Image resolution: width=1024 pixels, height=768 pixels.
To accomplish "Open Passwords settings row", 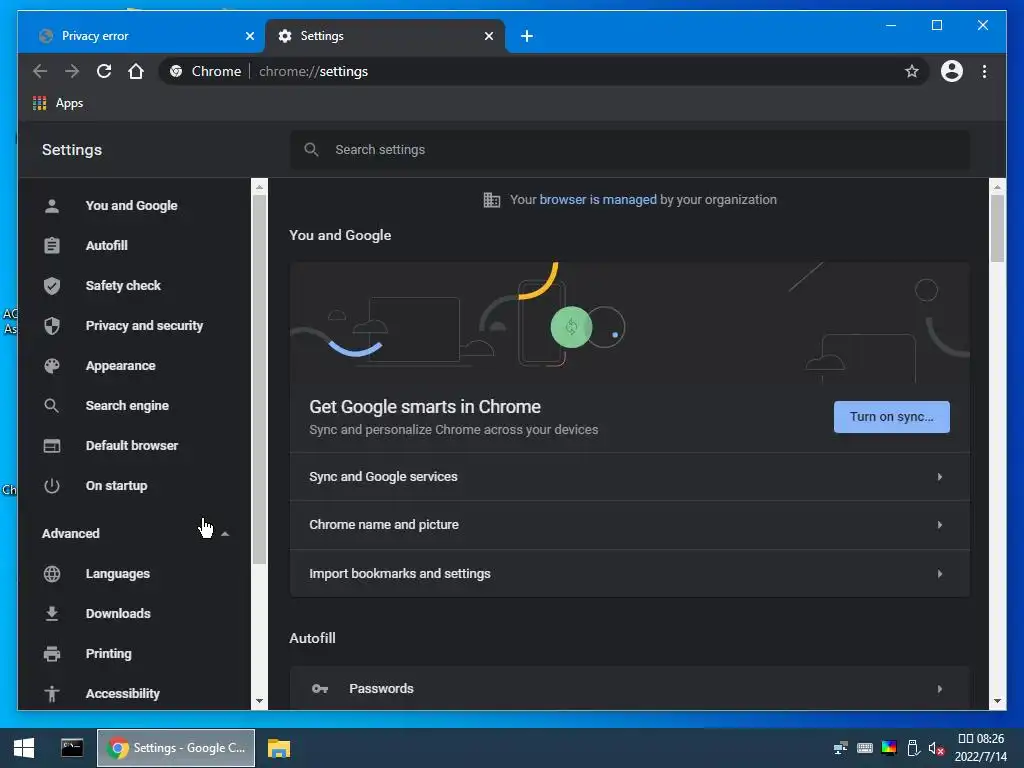I will [630, 688].
